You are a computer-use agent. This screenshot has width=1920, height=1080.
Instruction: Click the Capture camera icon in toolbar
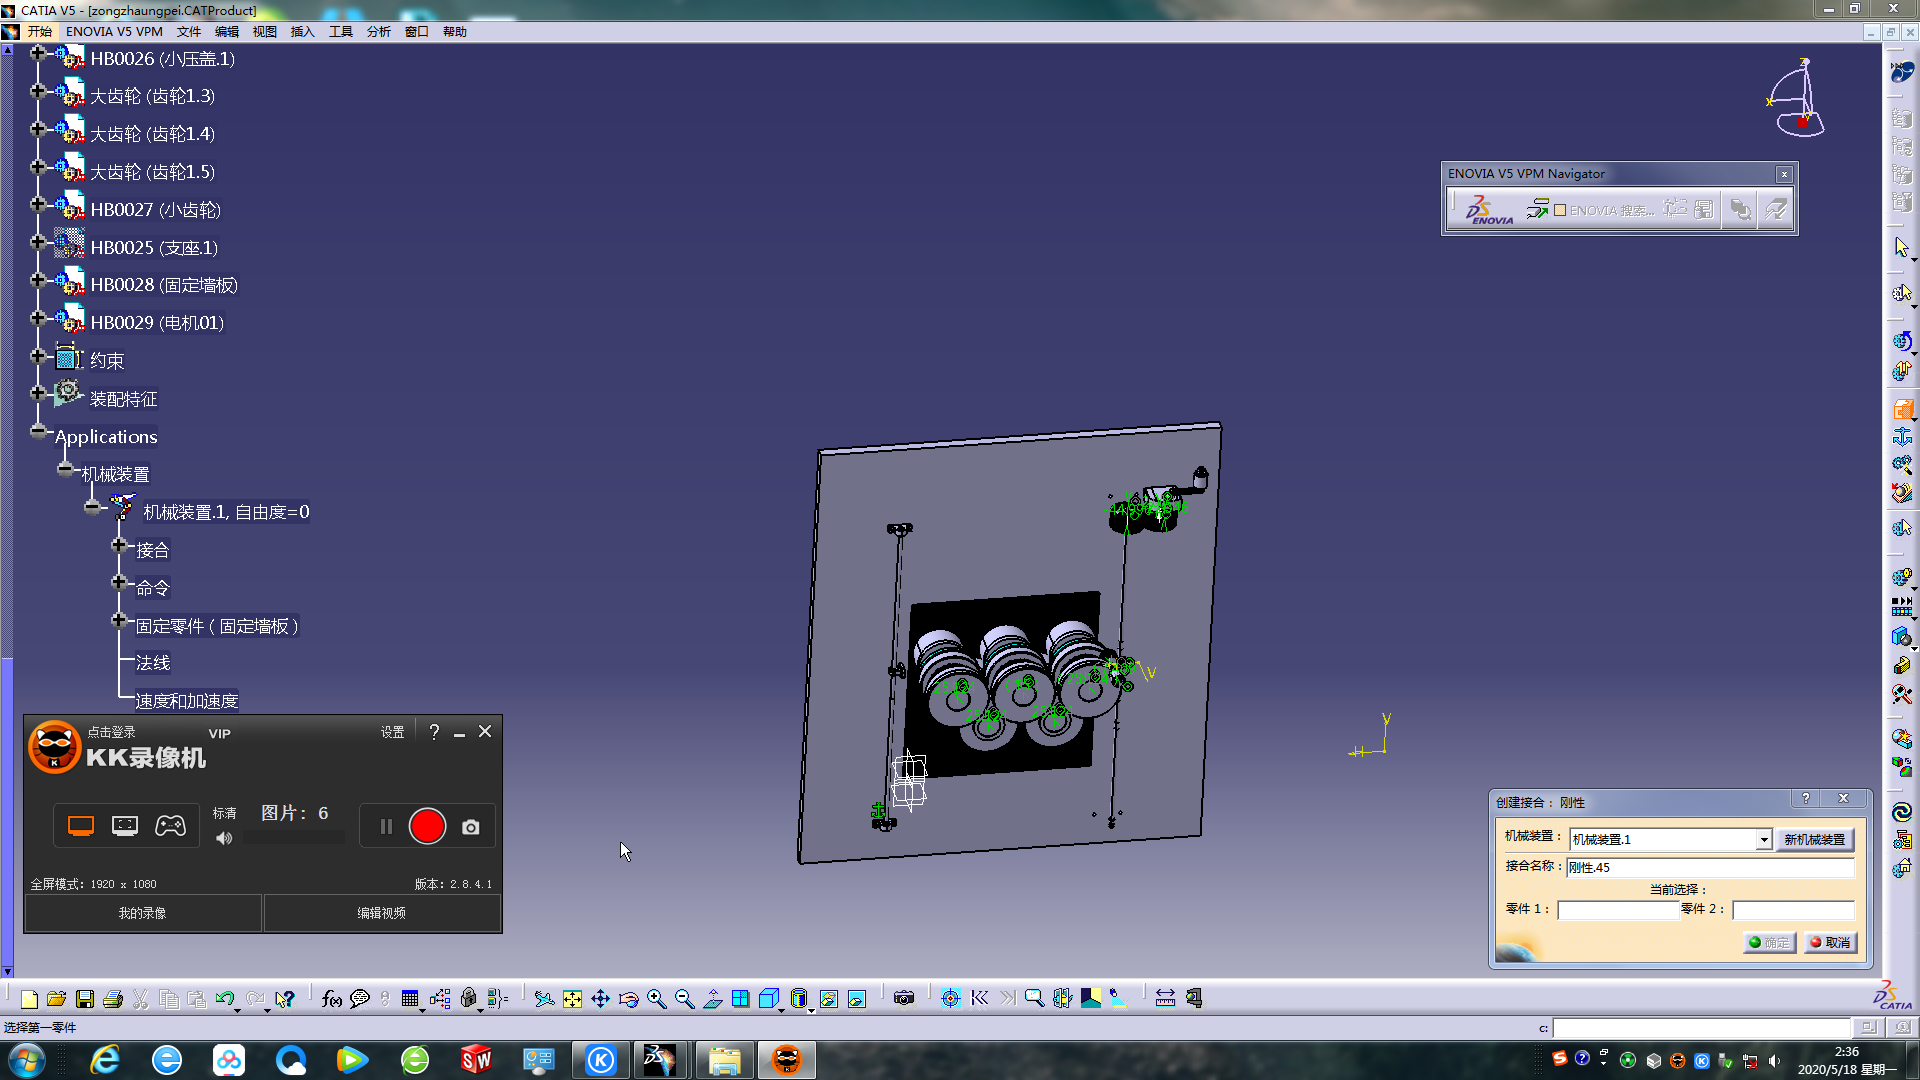point(904,998)
